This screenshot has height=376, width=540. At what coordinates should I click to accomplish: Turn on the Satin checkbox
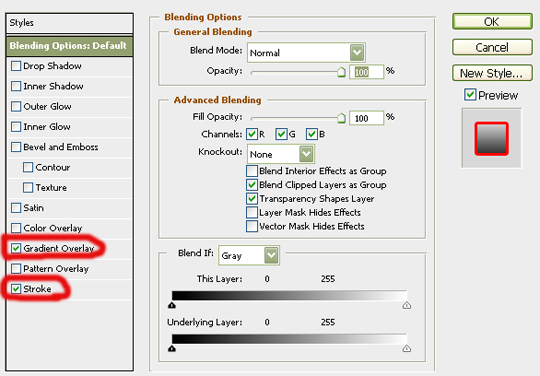[16, 208]
